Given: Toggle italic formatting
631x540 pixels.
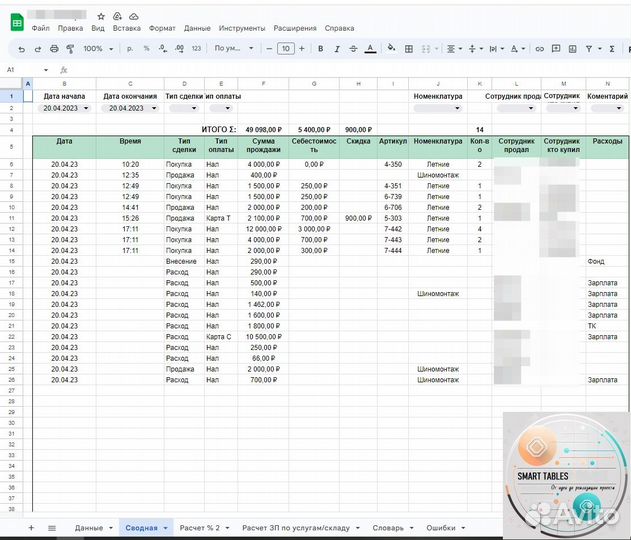Looking at the screenshot, I should 337,49.
